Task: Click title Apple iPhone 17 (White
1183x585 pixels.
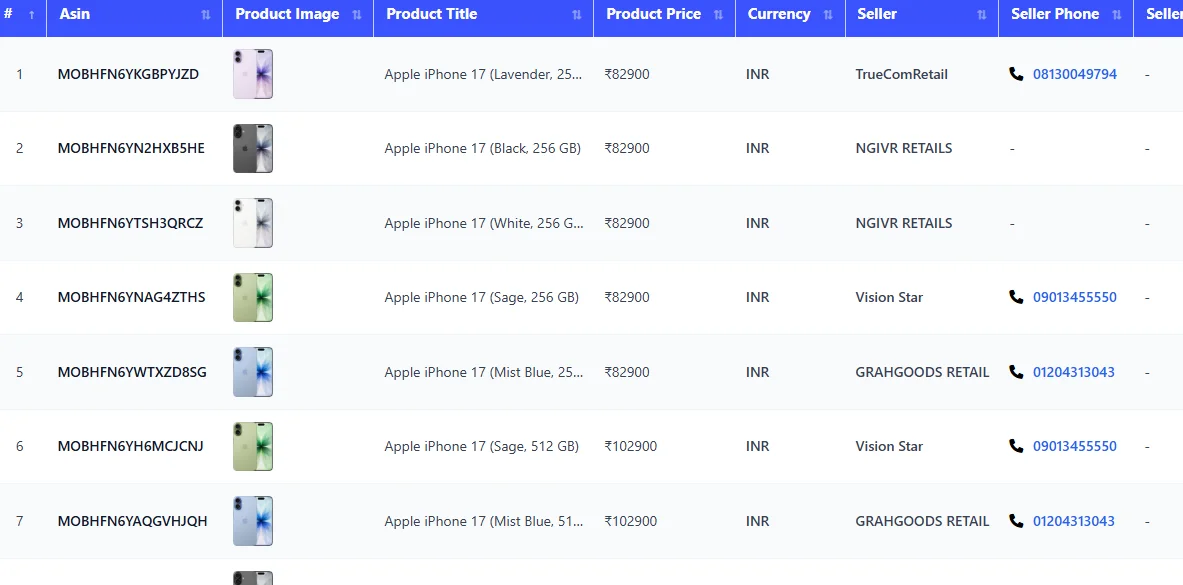Action: coord(484,223)
